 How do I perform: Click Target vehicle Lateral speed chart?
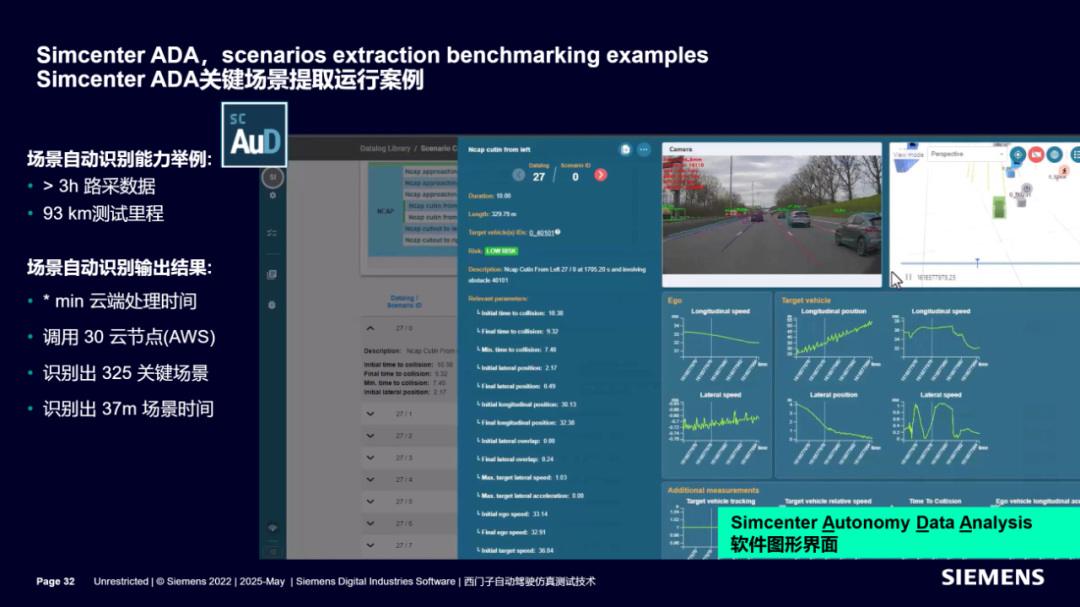[x=940, y=428]
